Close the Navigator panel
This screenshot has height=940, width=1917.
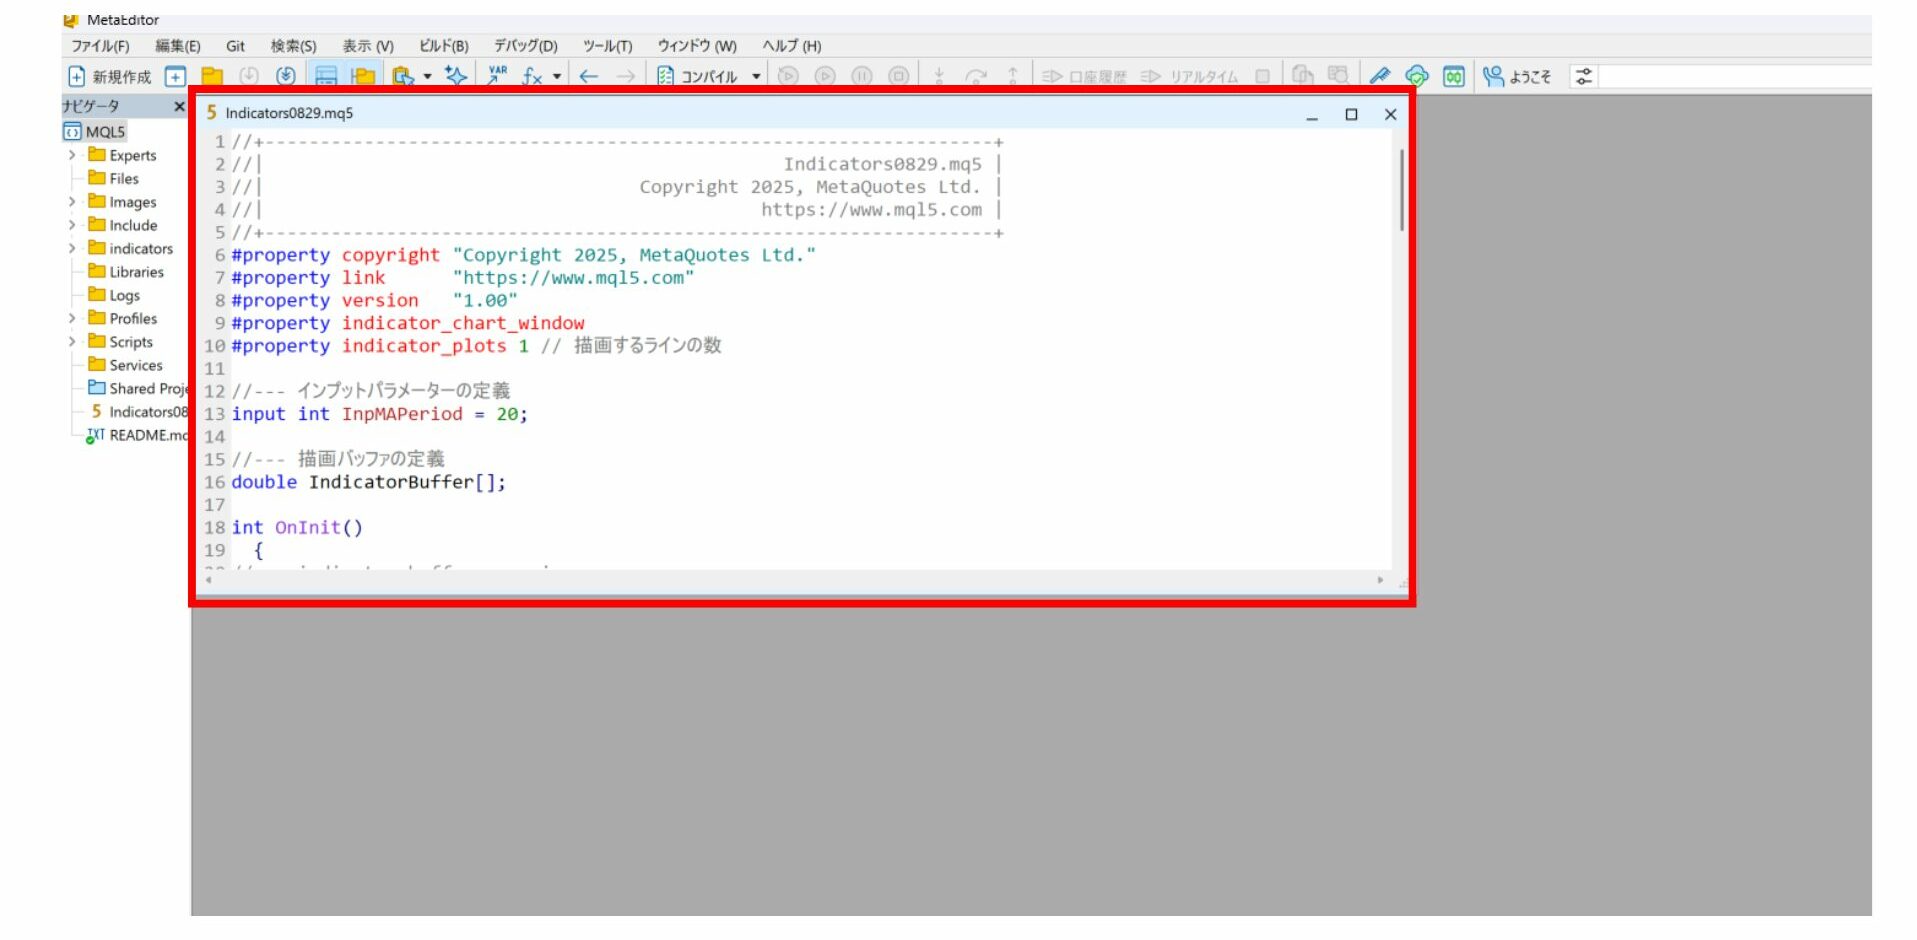(x=179, y=106)
